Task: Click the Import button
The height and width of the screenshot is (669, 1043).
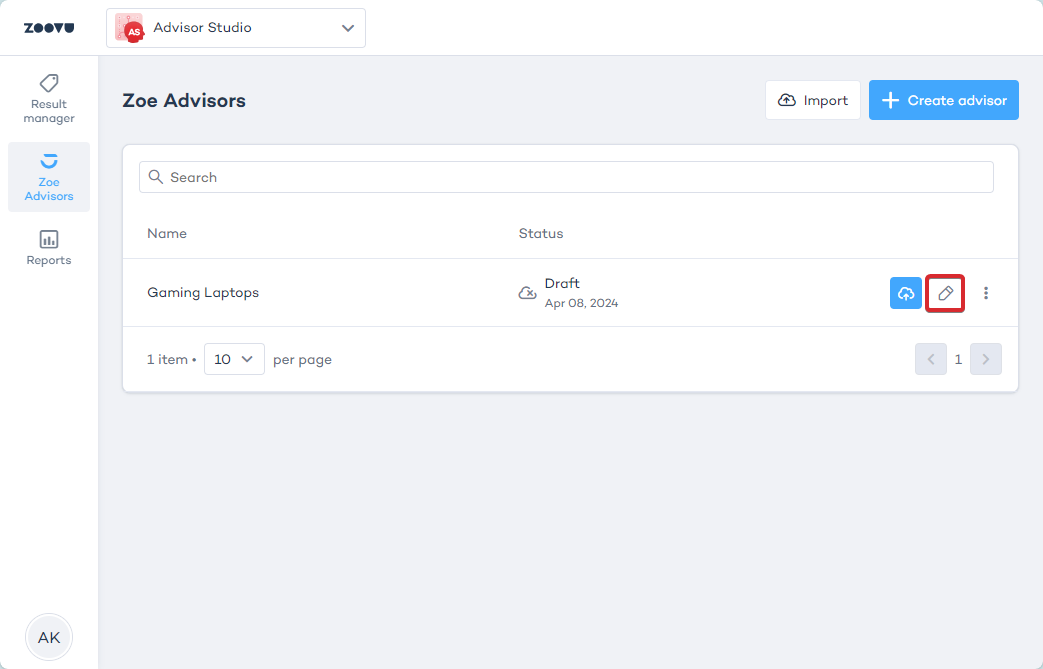Action: [x=812, y=100]
